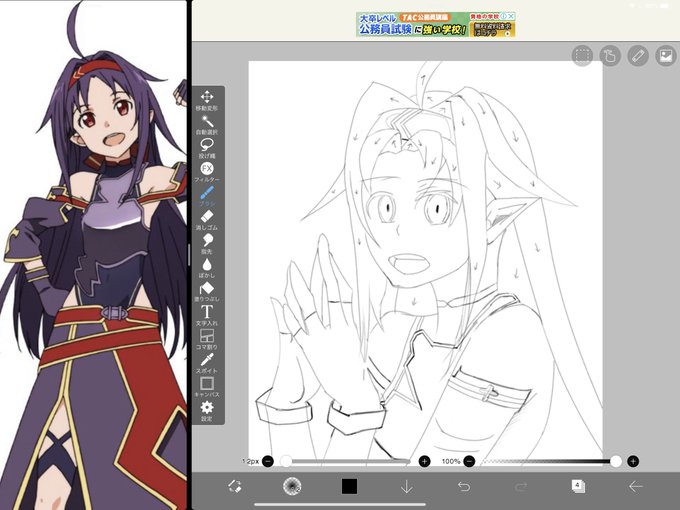This screenshot has width=680, height=510.
Task: Switch to the Eraser (消しゴム) tool
Action: pos(207,220)
